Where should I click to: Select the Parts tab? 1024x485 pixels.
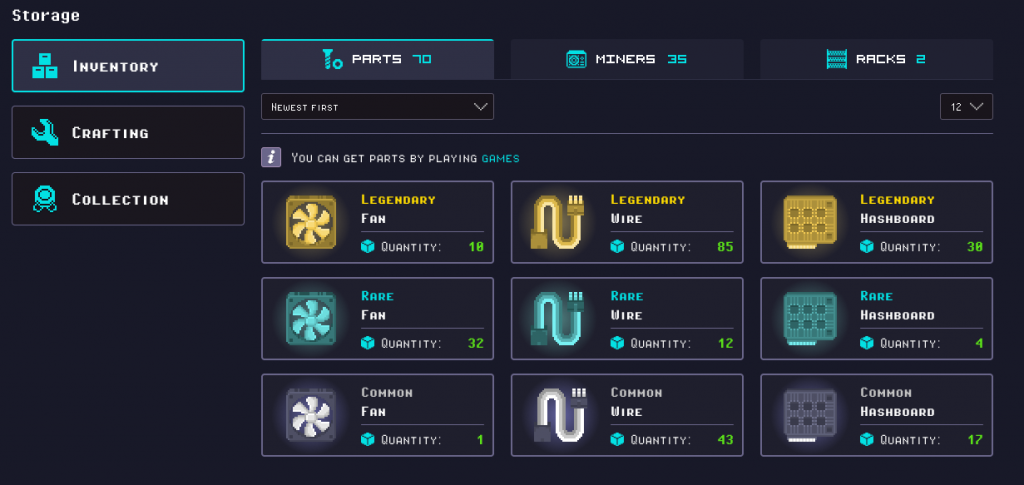click(377, 59)
